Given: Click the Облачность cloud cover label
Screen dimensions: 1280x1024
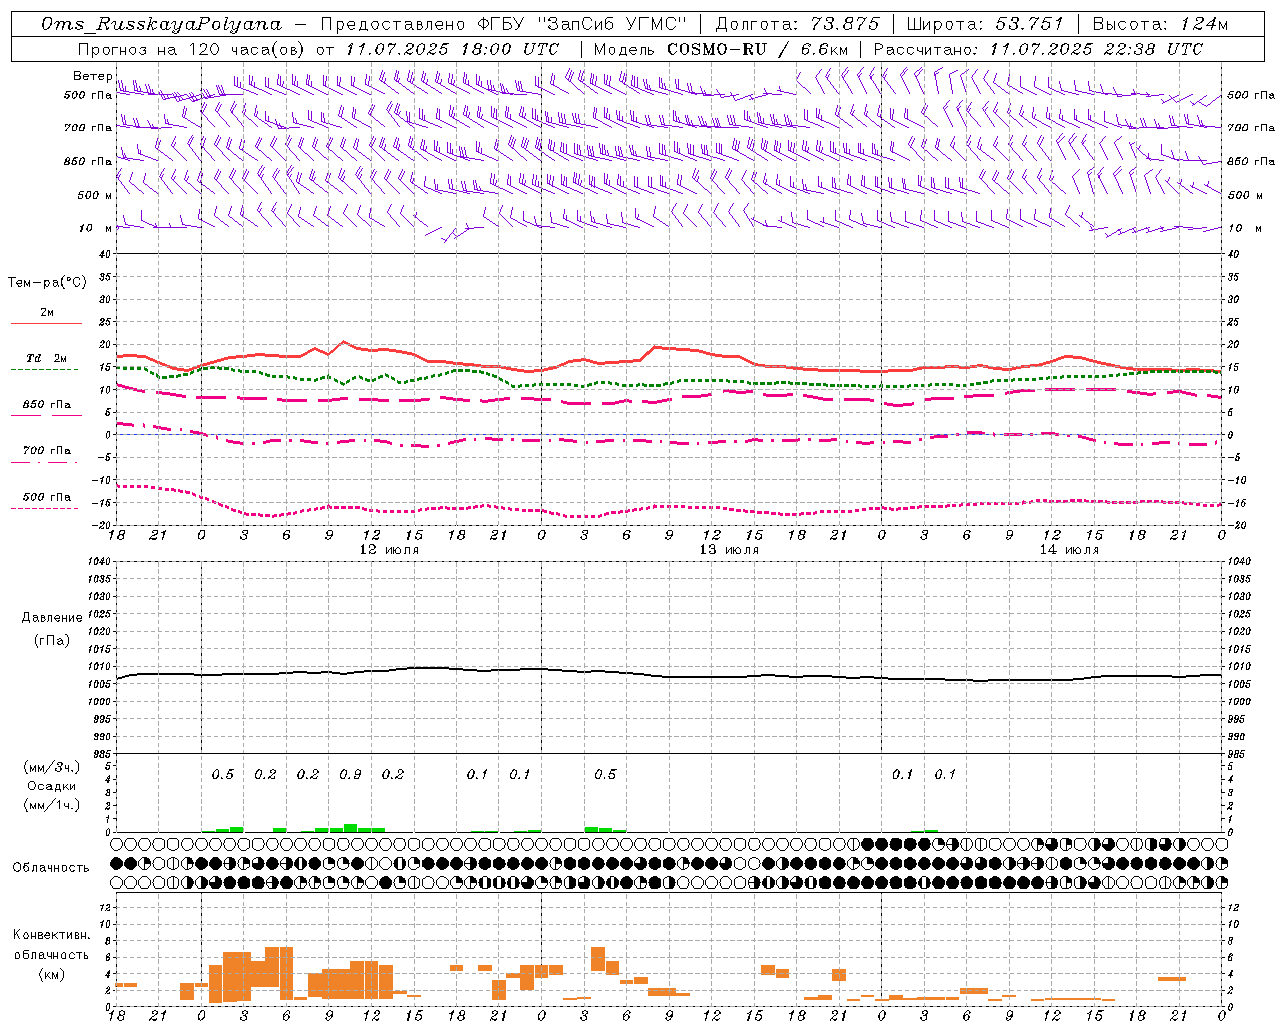Looking at the screenshot, I should (51, 868).
